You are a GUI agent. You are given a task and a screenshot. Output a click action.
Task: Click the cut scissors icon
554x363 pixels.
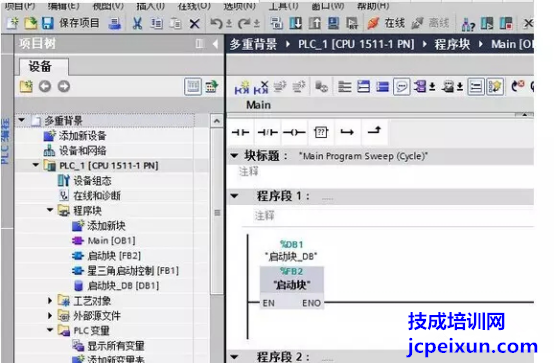click(x=137, y=24)
